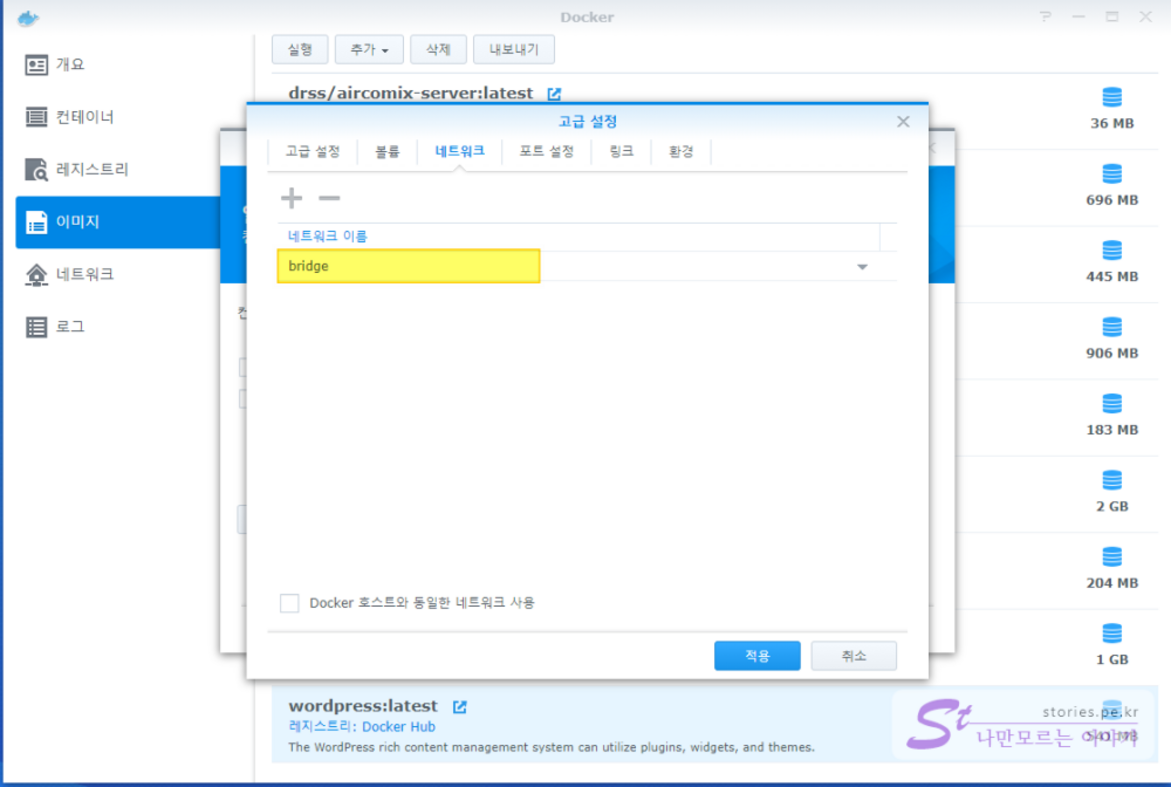Expand the bridge network name dropdown arrow

coord(862,267)
